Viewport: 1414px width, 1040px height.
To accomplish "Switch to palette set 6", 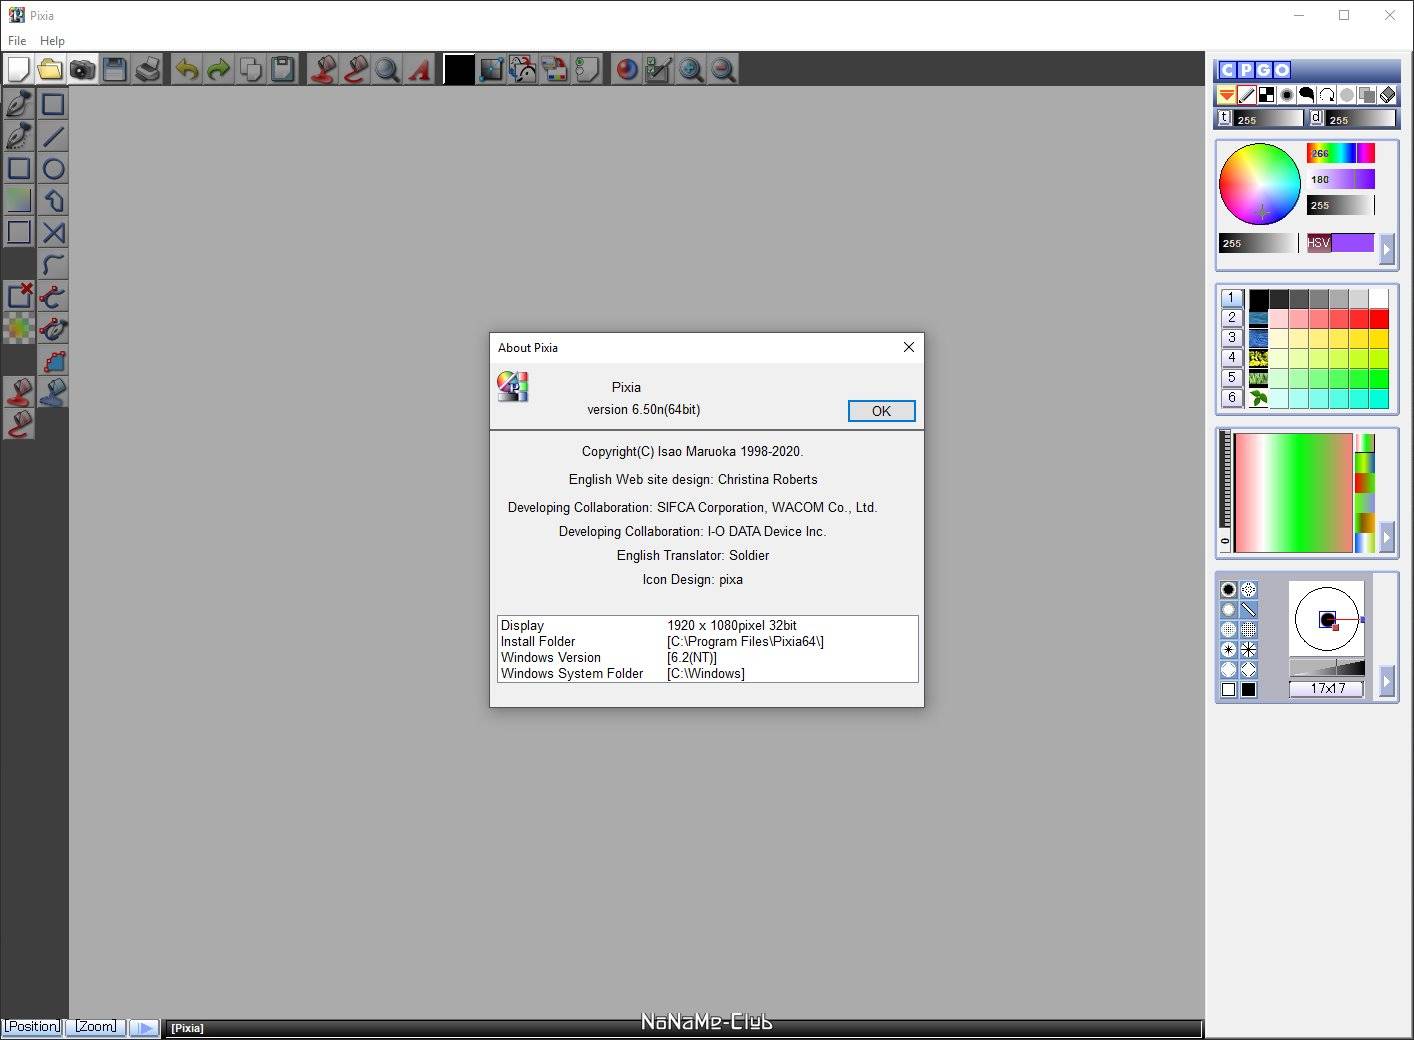I will (x=1232, y=398).
